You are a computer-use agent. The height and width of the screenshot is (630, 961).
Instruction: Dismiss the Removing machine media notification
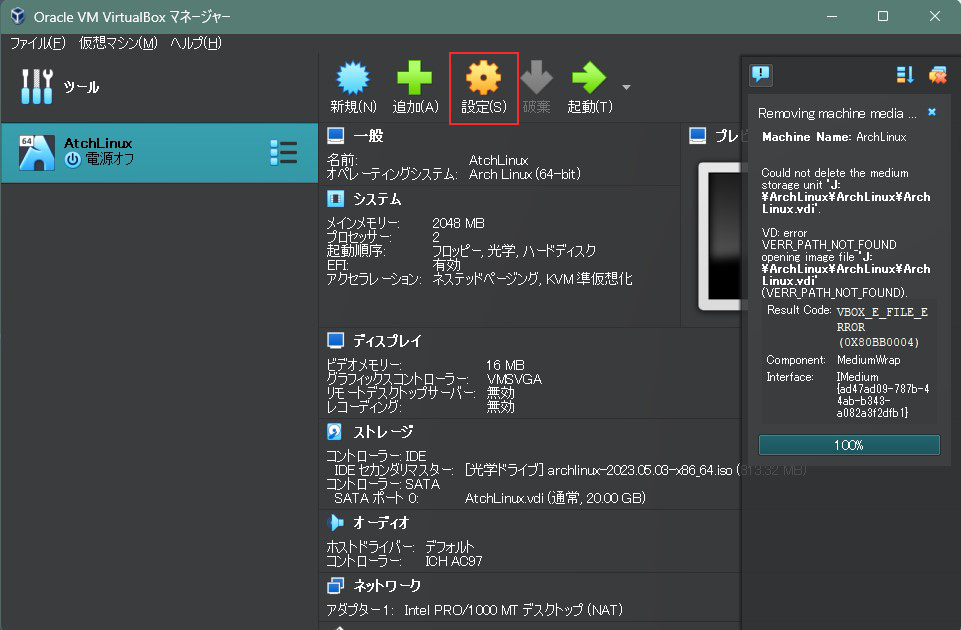(932, 113)
